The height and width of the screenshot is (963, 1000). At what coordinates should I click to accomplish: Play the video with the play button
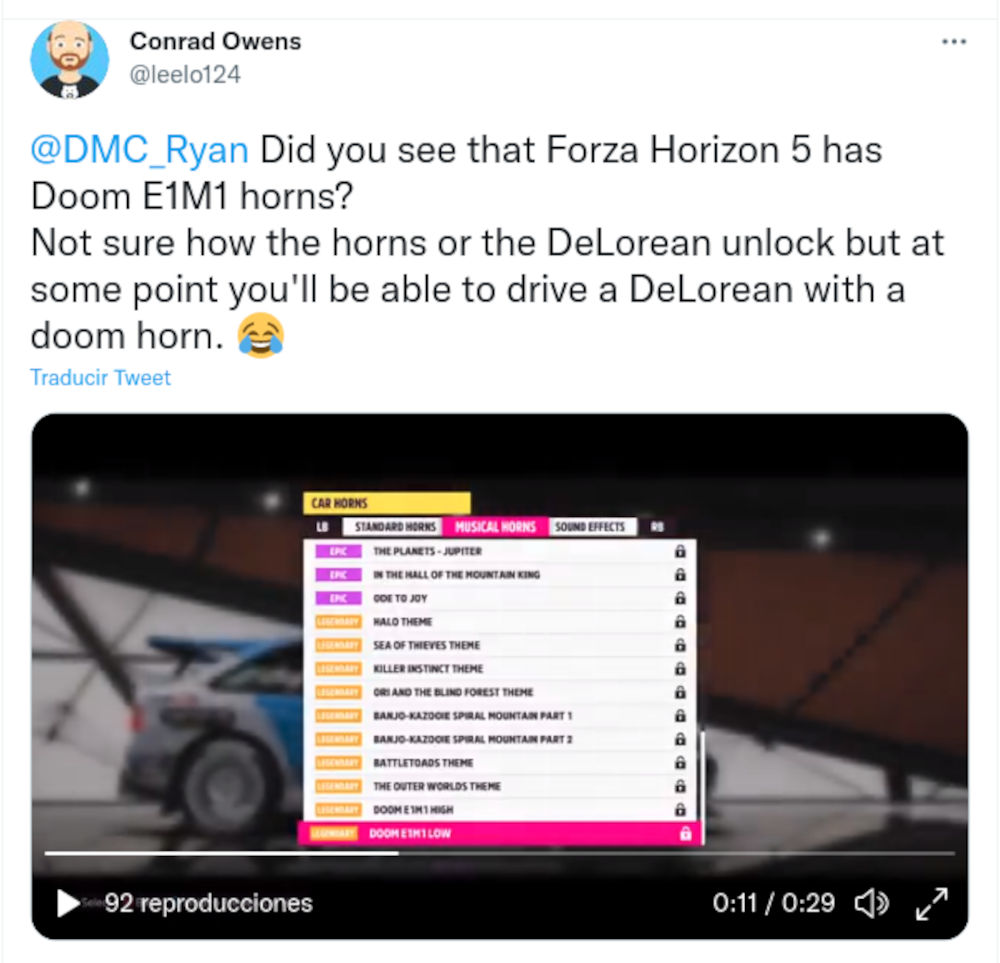[68, 903]
